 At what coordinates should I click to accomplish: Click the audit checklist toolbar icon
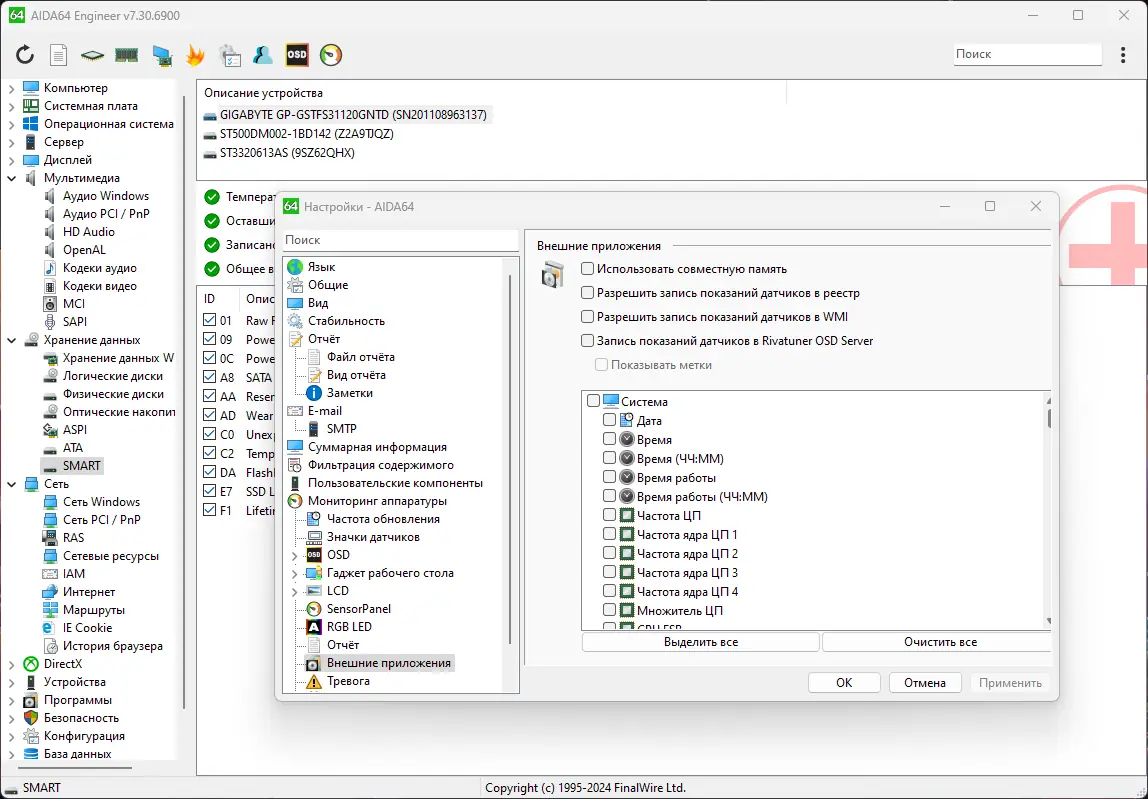point(230,55)
